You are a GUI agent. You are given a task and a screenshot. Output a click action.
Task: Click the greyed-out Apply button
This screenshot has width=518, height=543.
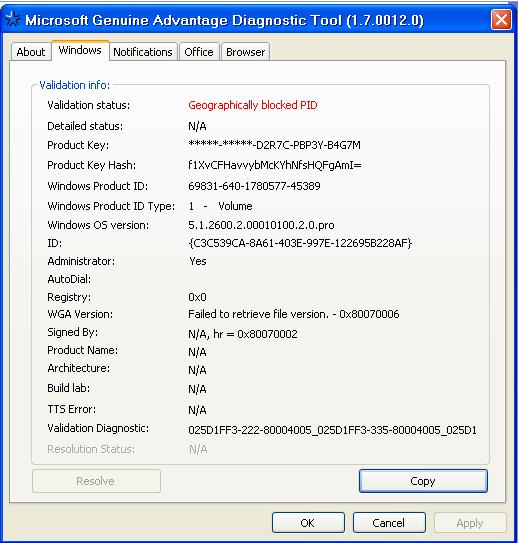click(x=470, y=523)
